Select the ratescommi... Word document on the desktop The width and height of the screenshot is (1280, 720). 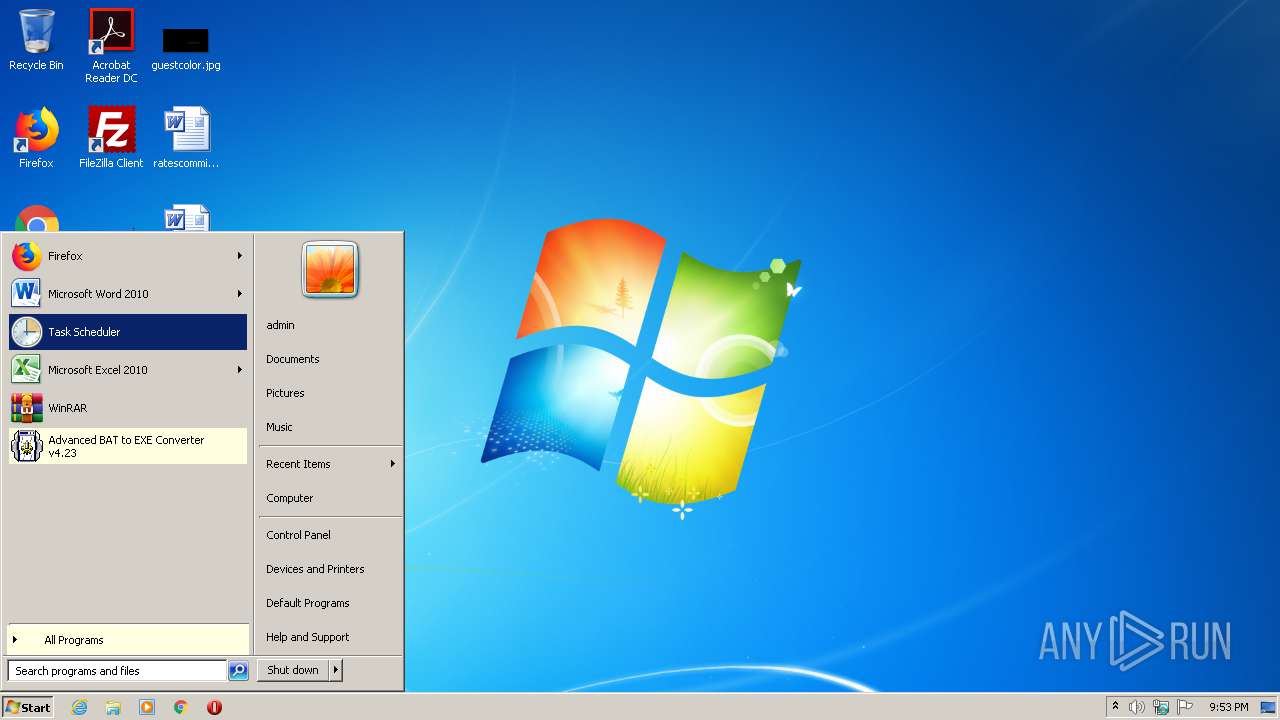[x=186, y=138]
